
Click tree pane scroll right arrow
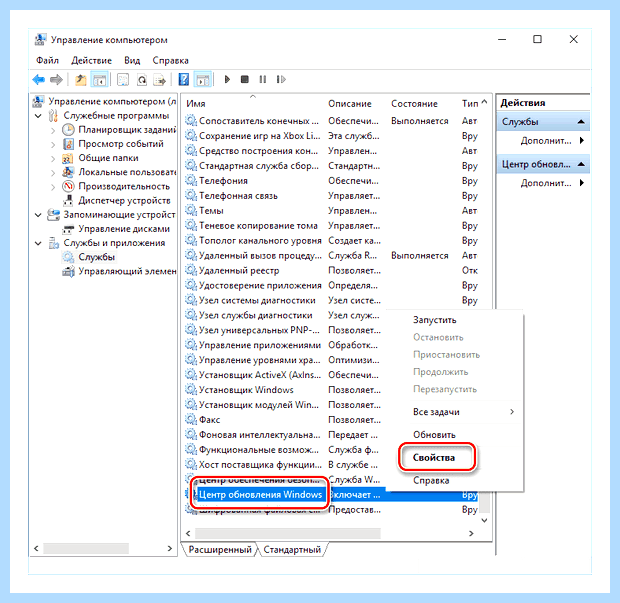coord(170,548)
